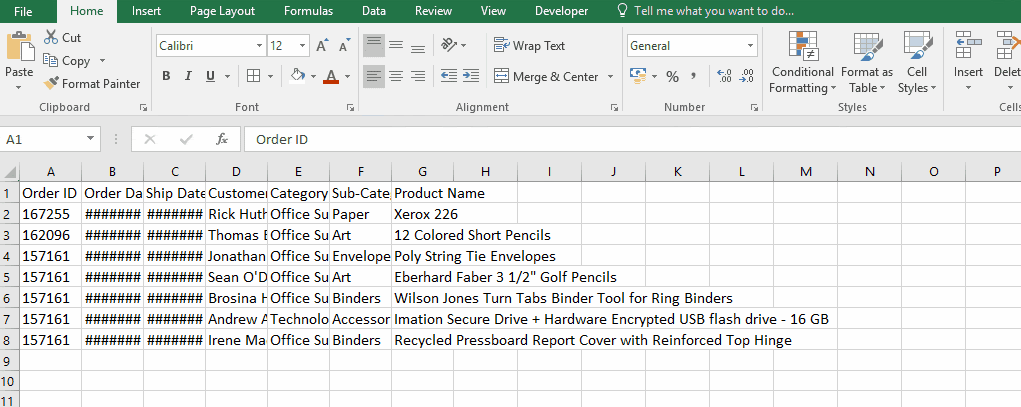This screenshot has height=407, width=1021.
Task: Decrease decimal places
Action: (748, 76)
